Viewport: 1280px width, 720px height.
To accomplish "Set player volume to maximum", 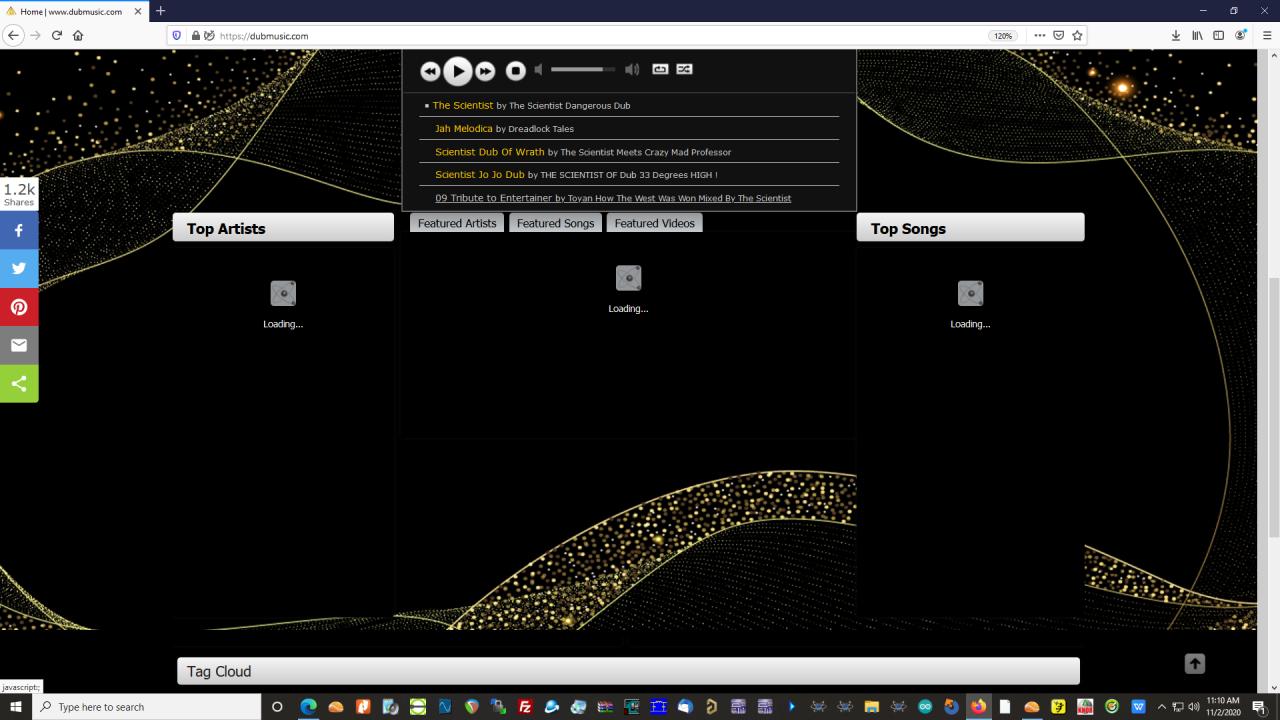I will pyautogui.click(x=632, y=69).
